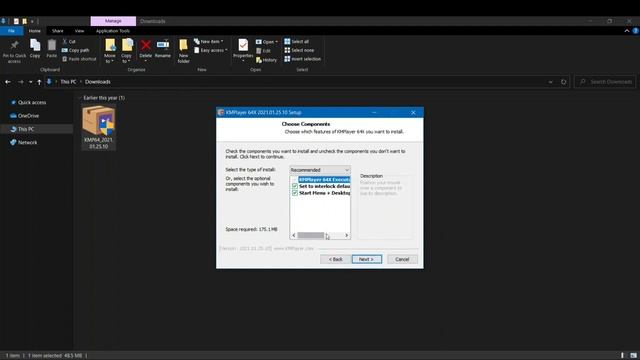
Task: Click the Manage contextual tab
Action: [x=113, y=21]
